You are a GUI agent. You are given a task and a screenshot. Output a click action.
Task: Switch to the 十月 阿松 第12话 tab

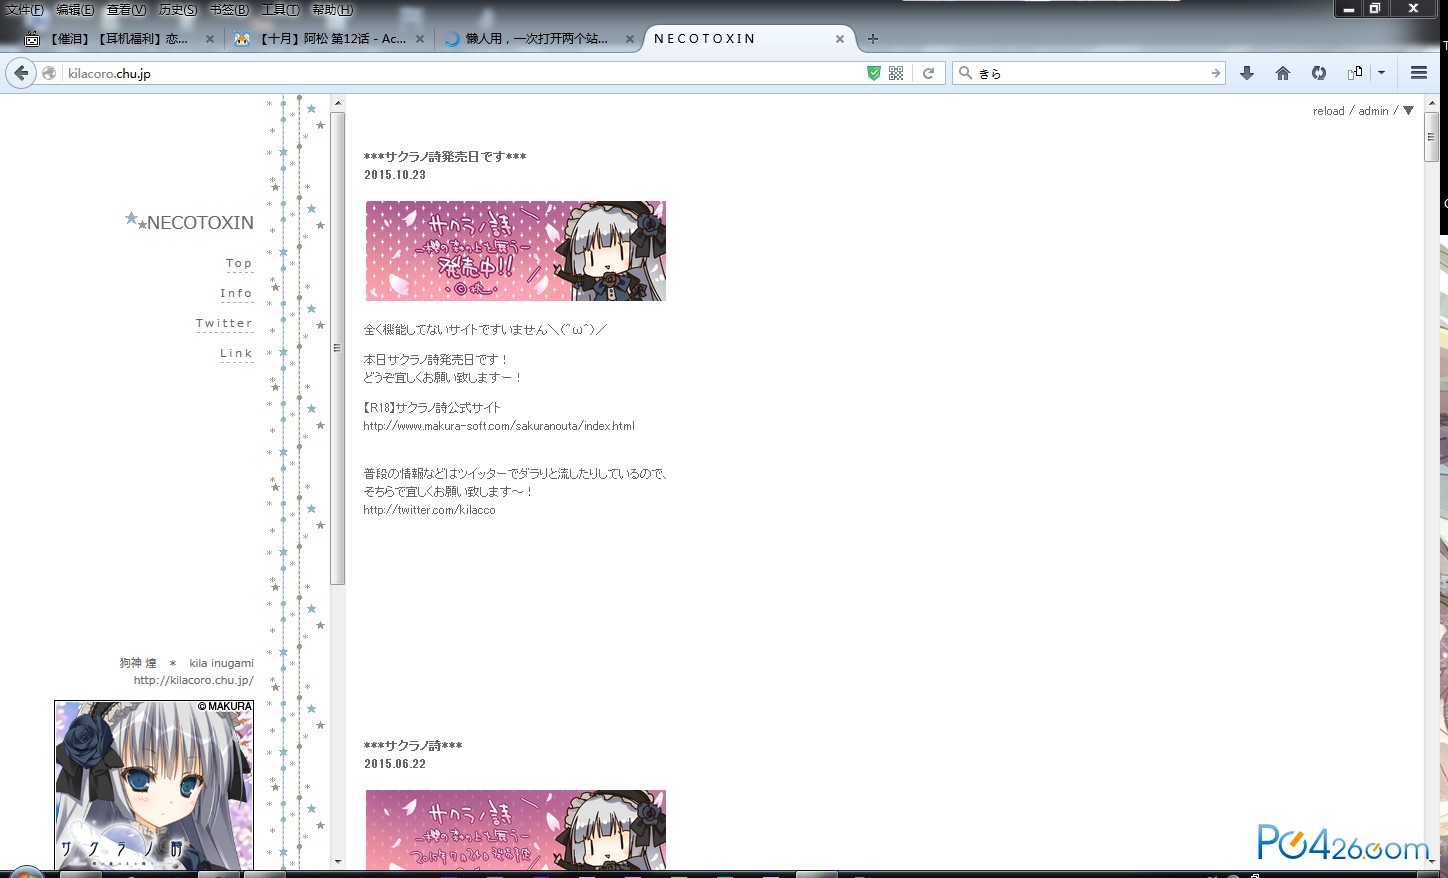(x=327, y=39)
